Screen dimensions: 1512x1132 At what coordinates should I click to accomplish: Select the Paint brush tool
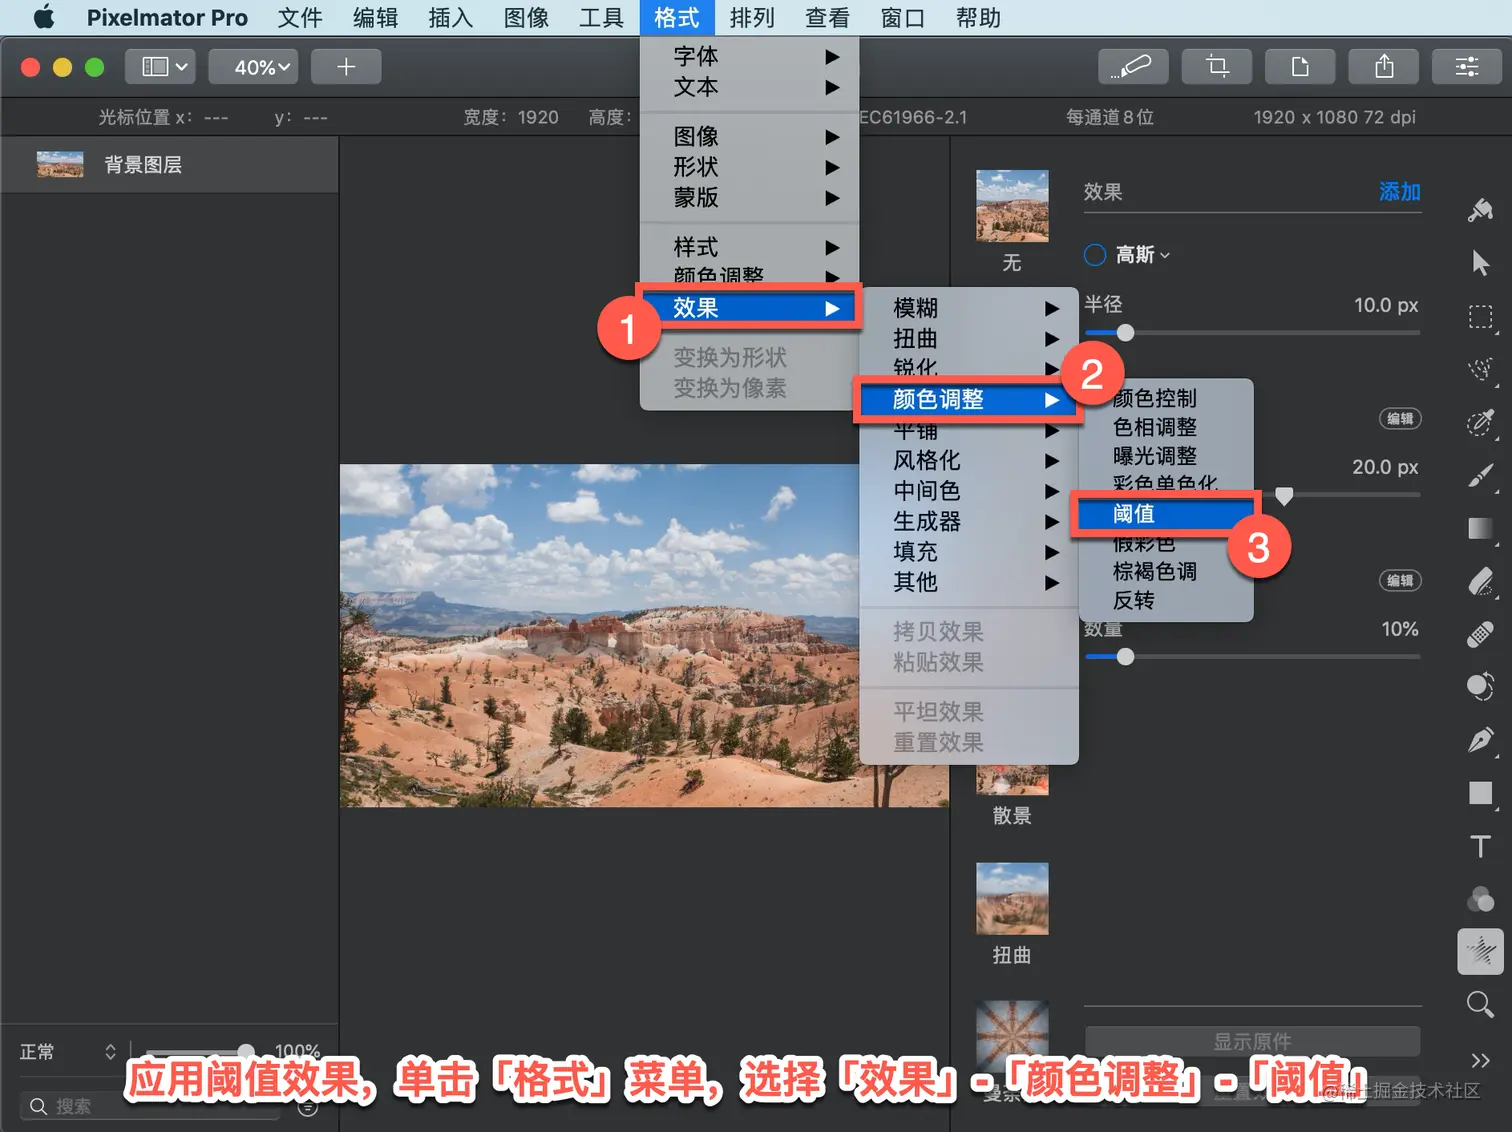point(1480,476)
